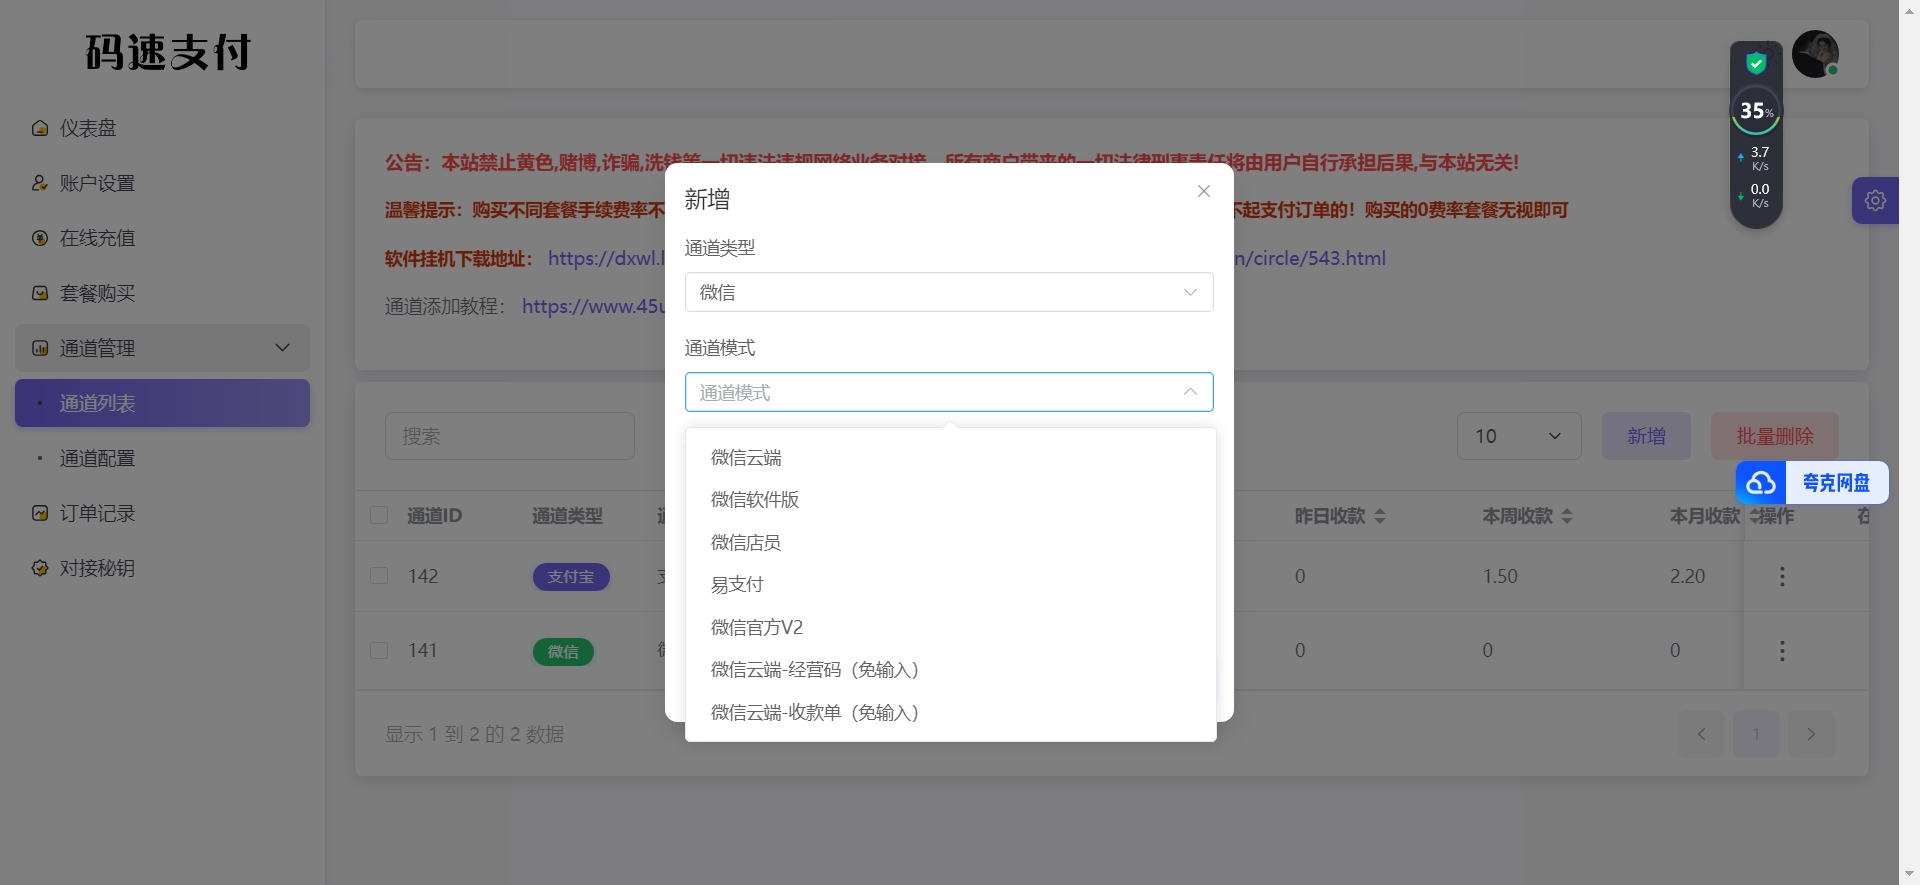
Task: Toggle the select-all checkbox in table header
Action: pyautogui.click(x=379, y=515)
